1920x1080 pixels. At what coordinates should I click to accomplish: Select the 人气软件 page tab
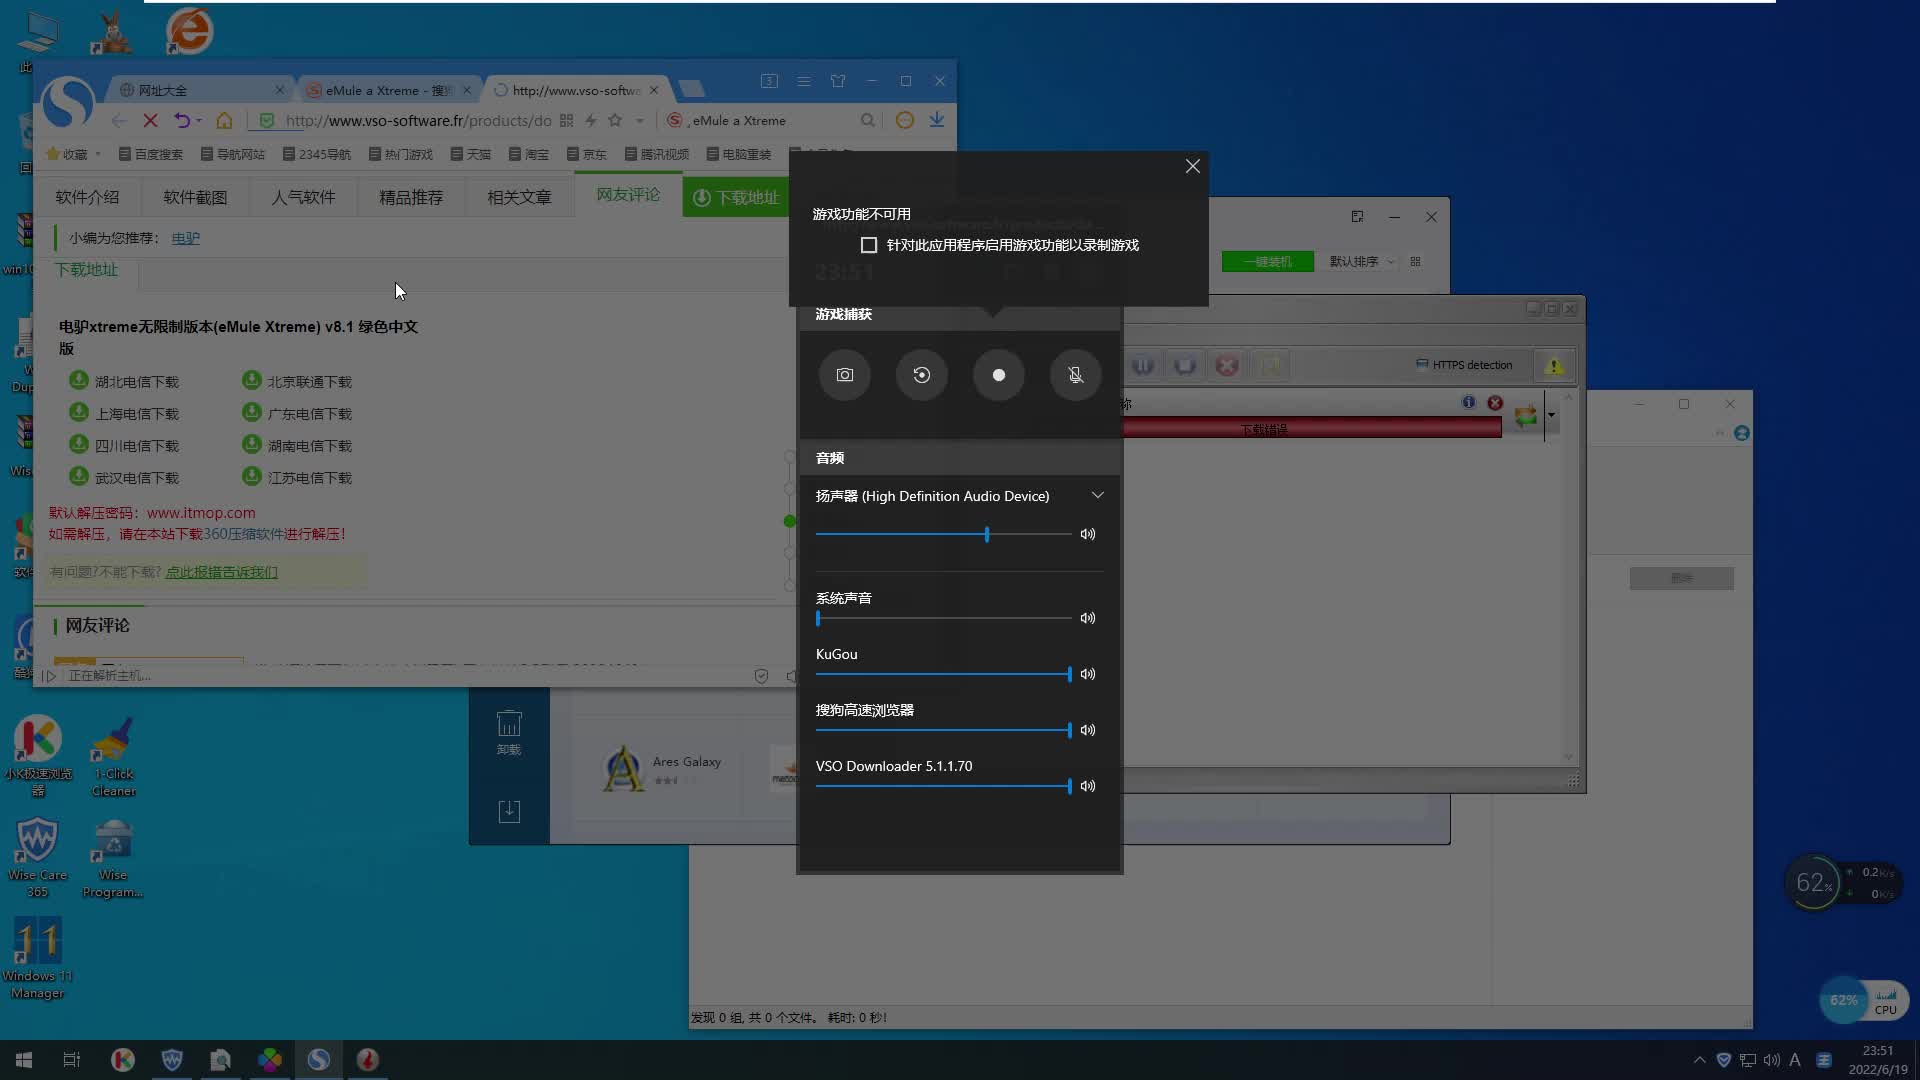(303, 197)
